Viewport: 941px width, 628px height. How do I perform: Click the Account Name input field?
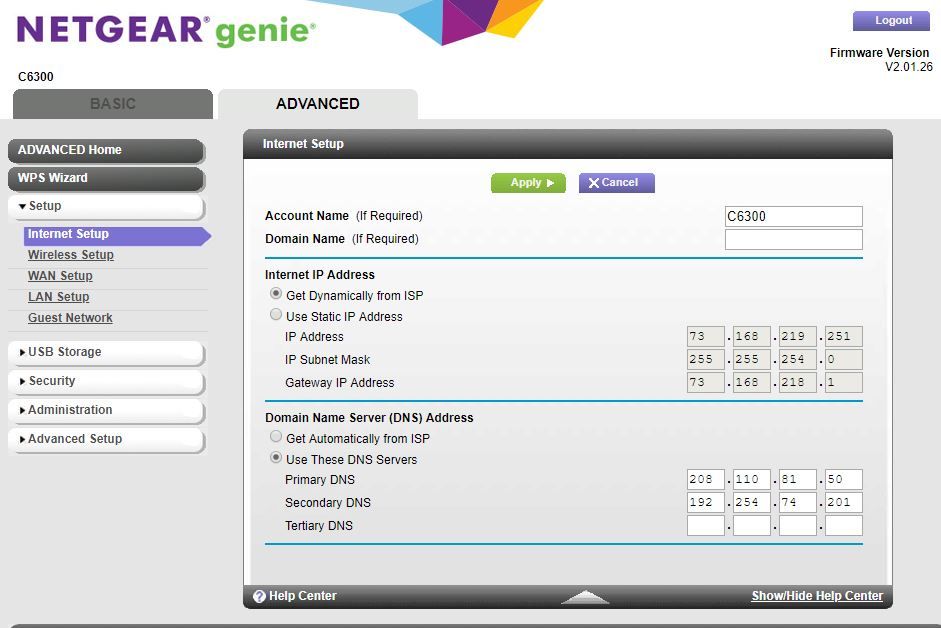pos(793,216)
